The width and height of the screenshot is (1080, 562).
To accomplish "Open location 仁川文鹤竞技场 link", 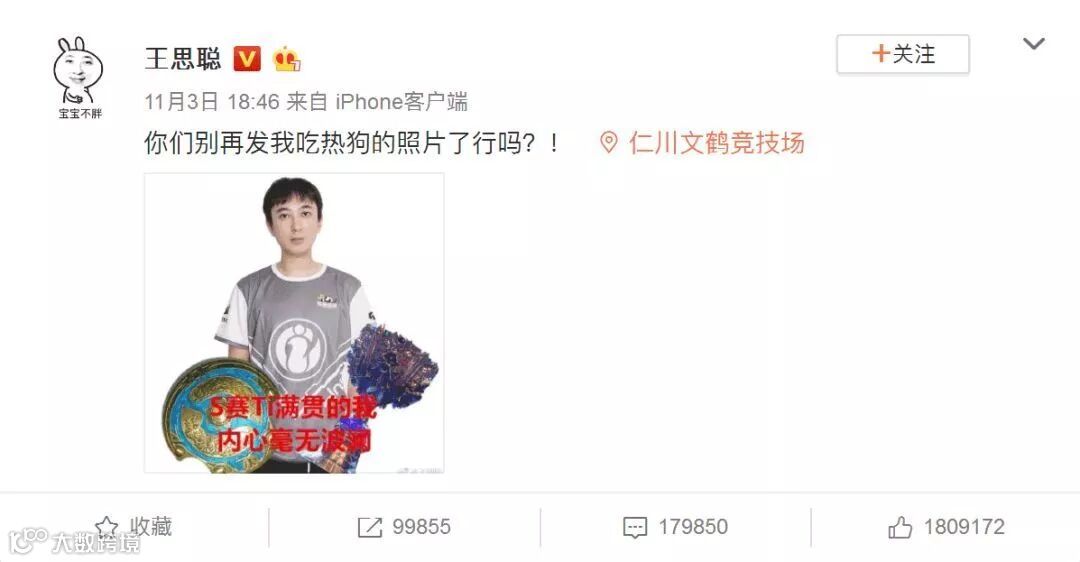I will click(x=716, y=143).
